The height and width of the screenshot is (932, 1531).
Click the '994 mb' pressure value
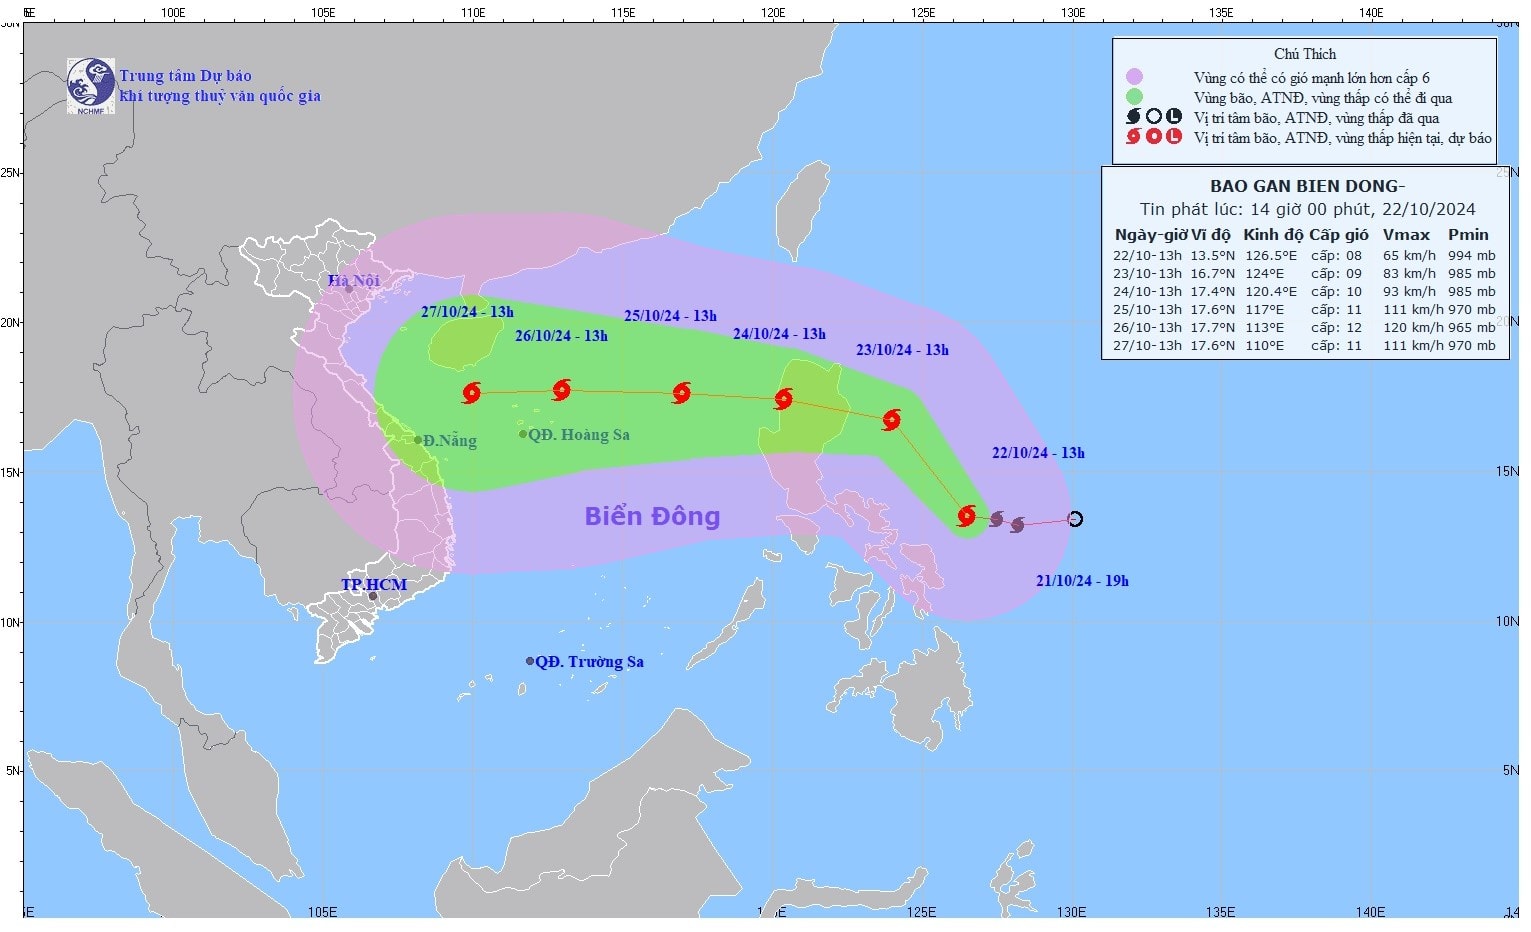(x=1472, y=256)
